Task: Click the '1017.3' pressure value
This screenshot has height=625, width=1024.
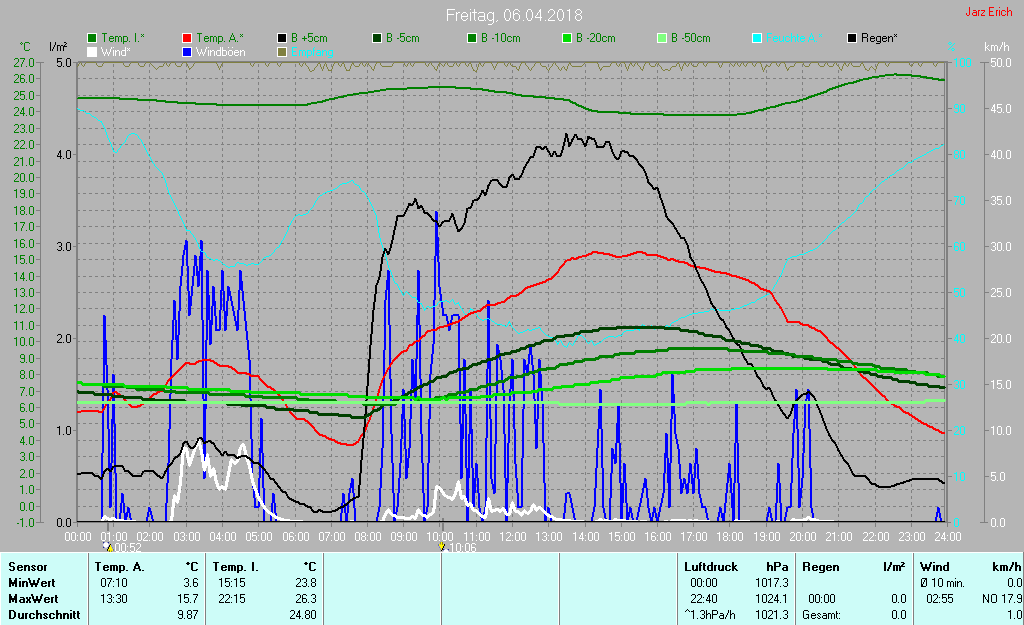Action: pyautogui.click(x=772, y=583)
